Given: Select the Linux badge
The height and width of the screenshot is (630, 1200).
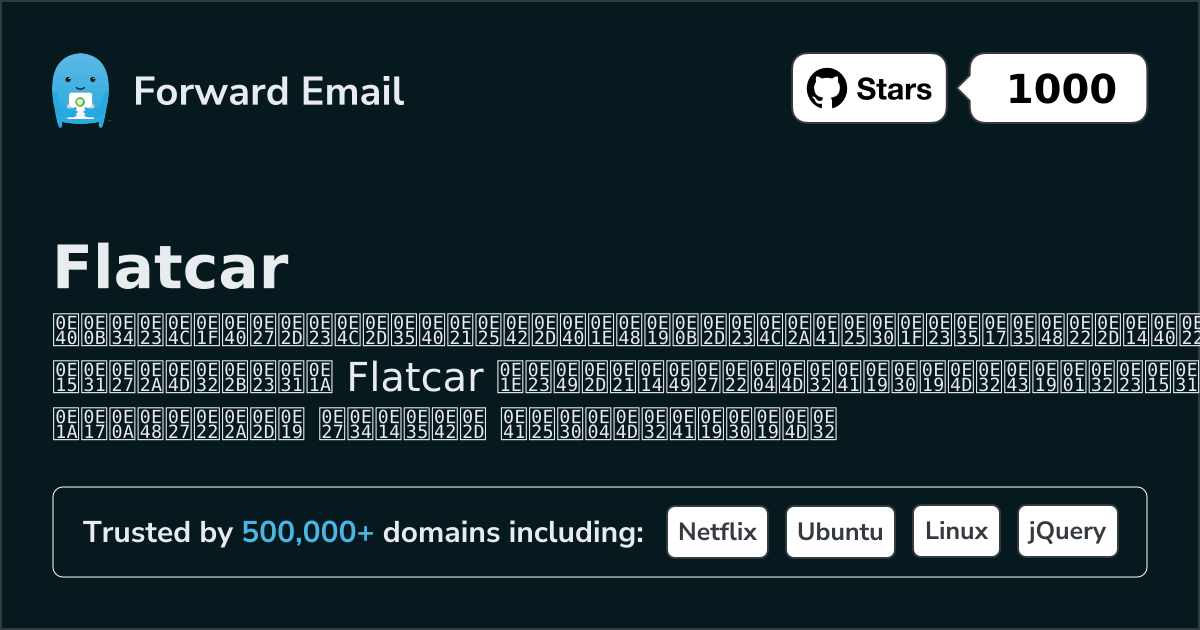Looking at the screenshot, I should coord(956,532).
